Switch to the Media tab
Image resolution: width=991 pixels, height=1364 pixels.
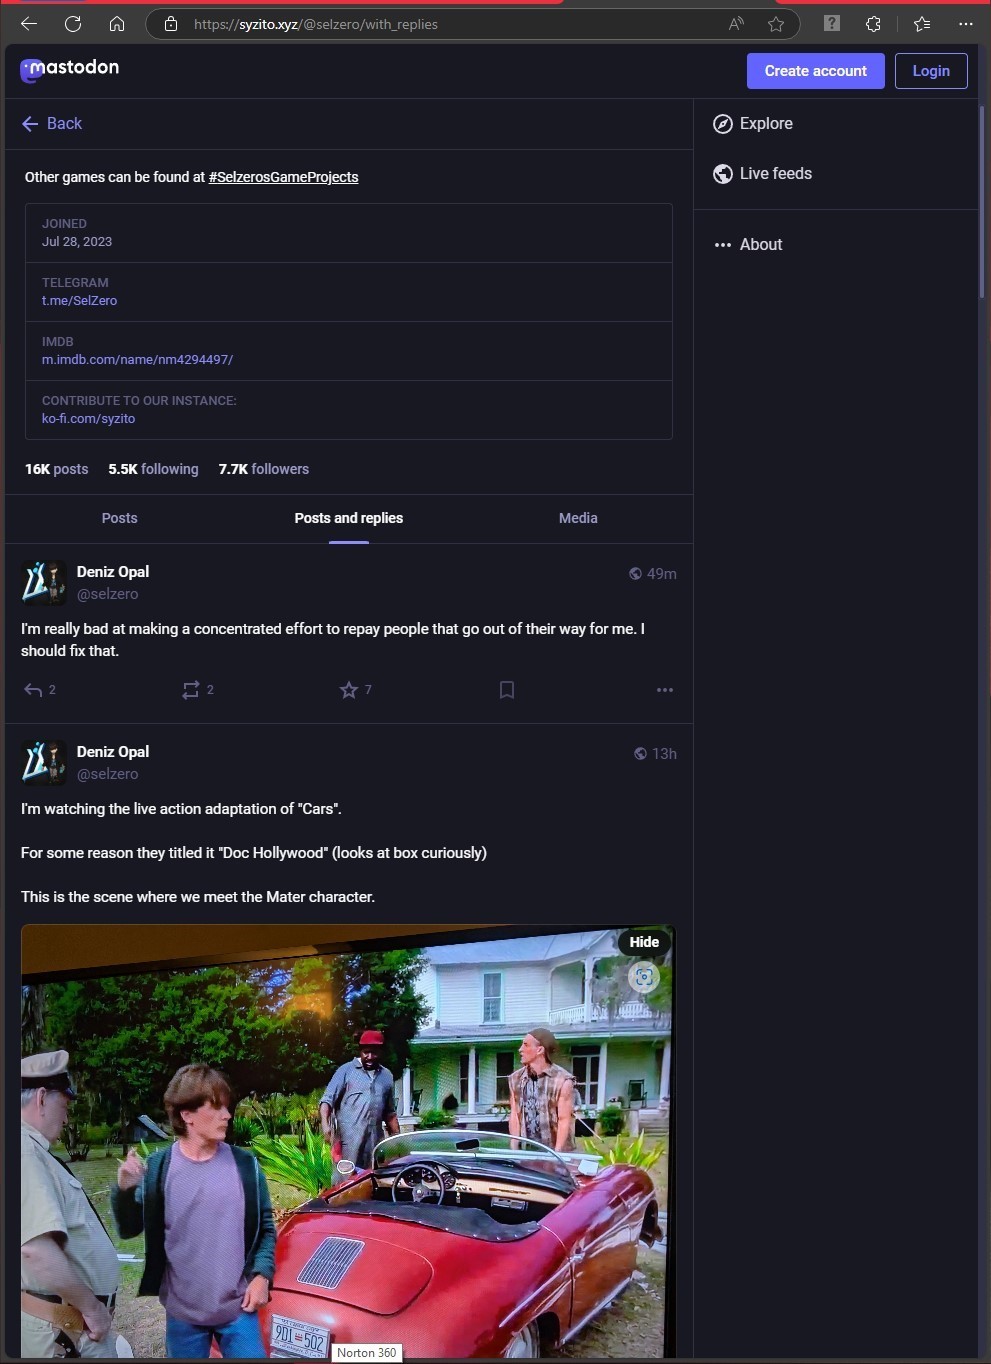coord(578,518)
